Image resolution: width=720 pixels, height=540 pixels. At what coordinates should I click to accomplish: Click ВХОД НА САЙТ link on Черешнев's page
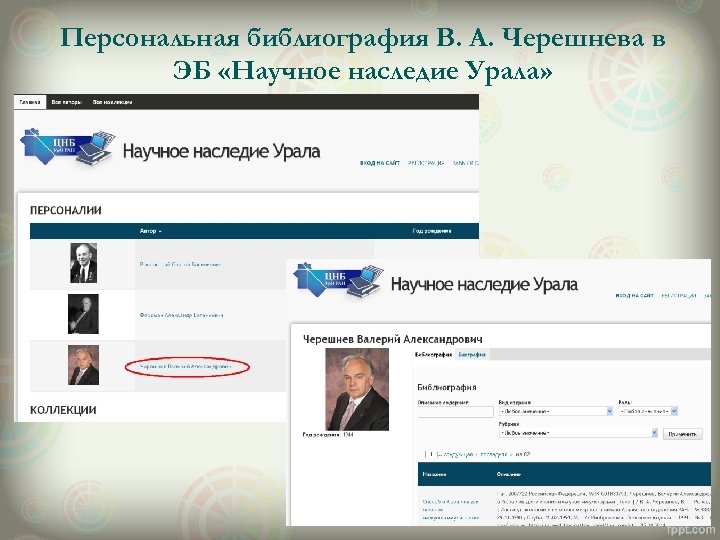coord(634,296)
